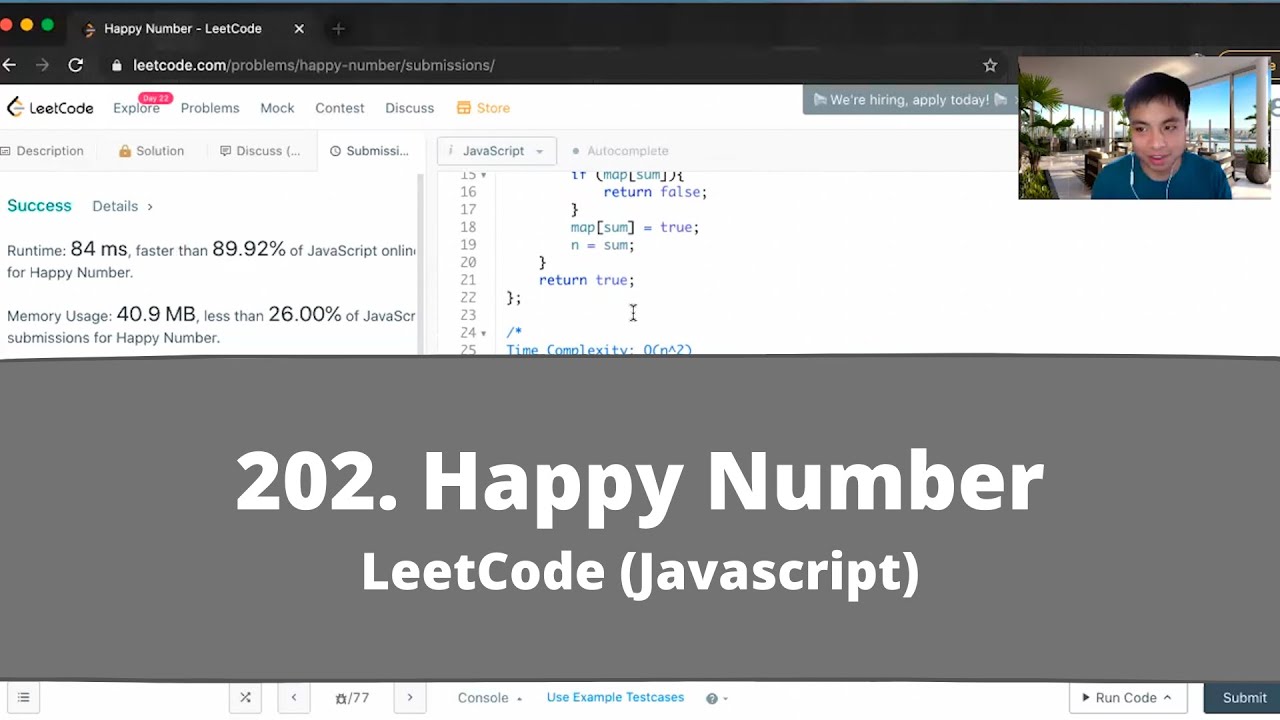Click the info icon beside JavaScript
1280x720 pixels.
[x=451, y=151]
